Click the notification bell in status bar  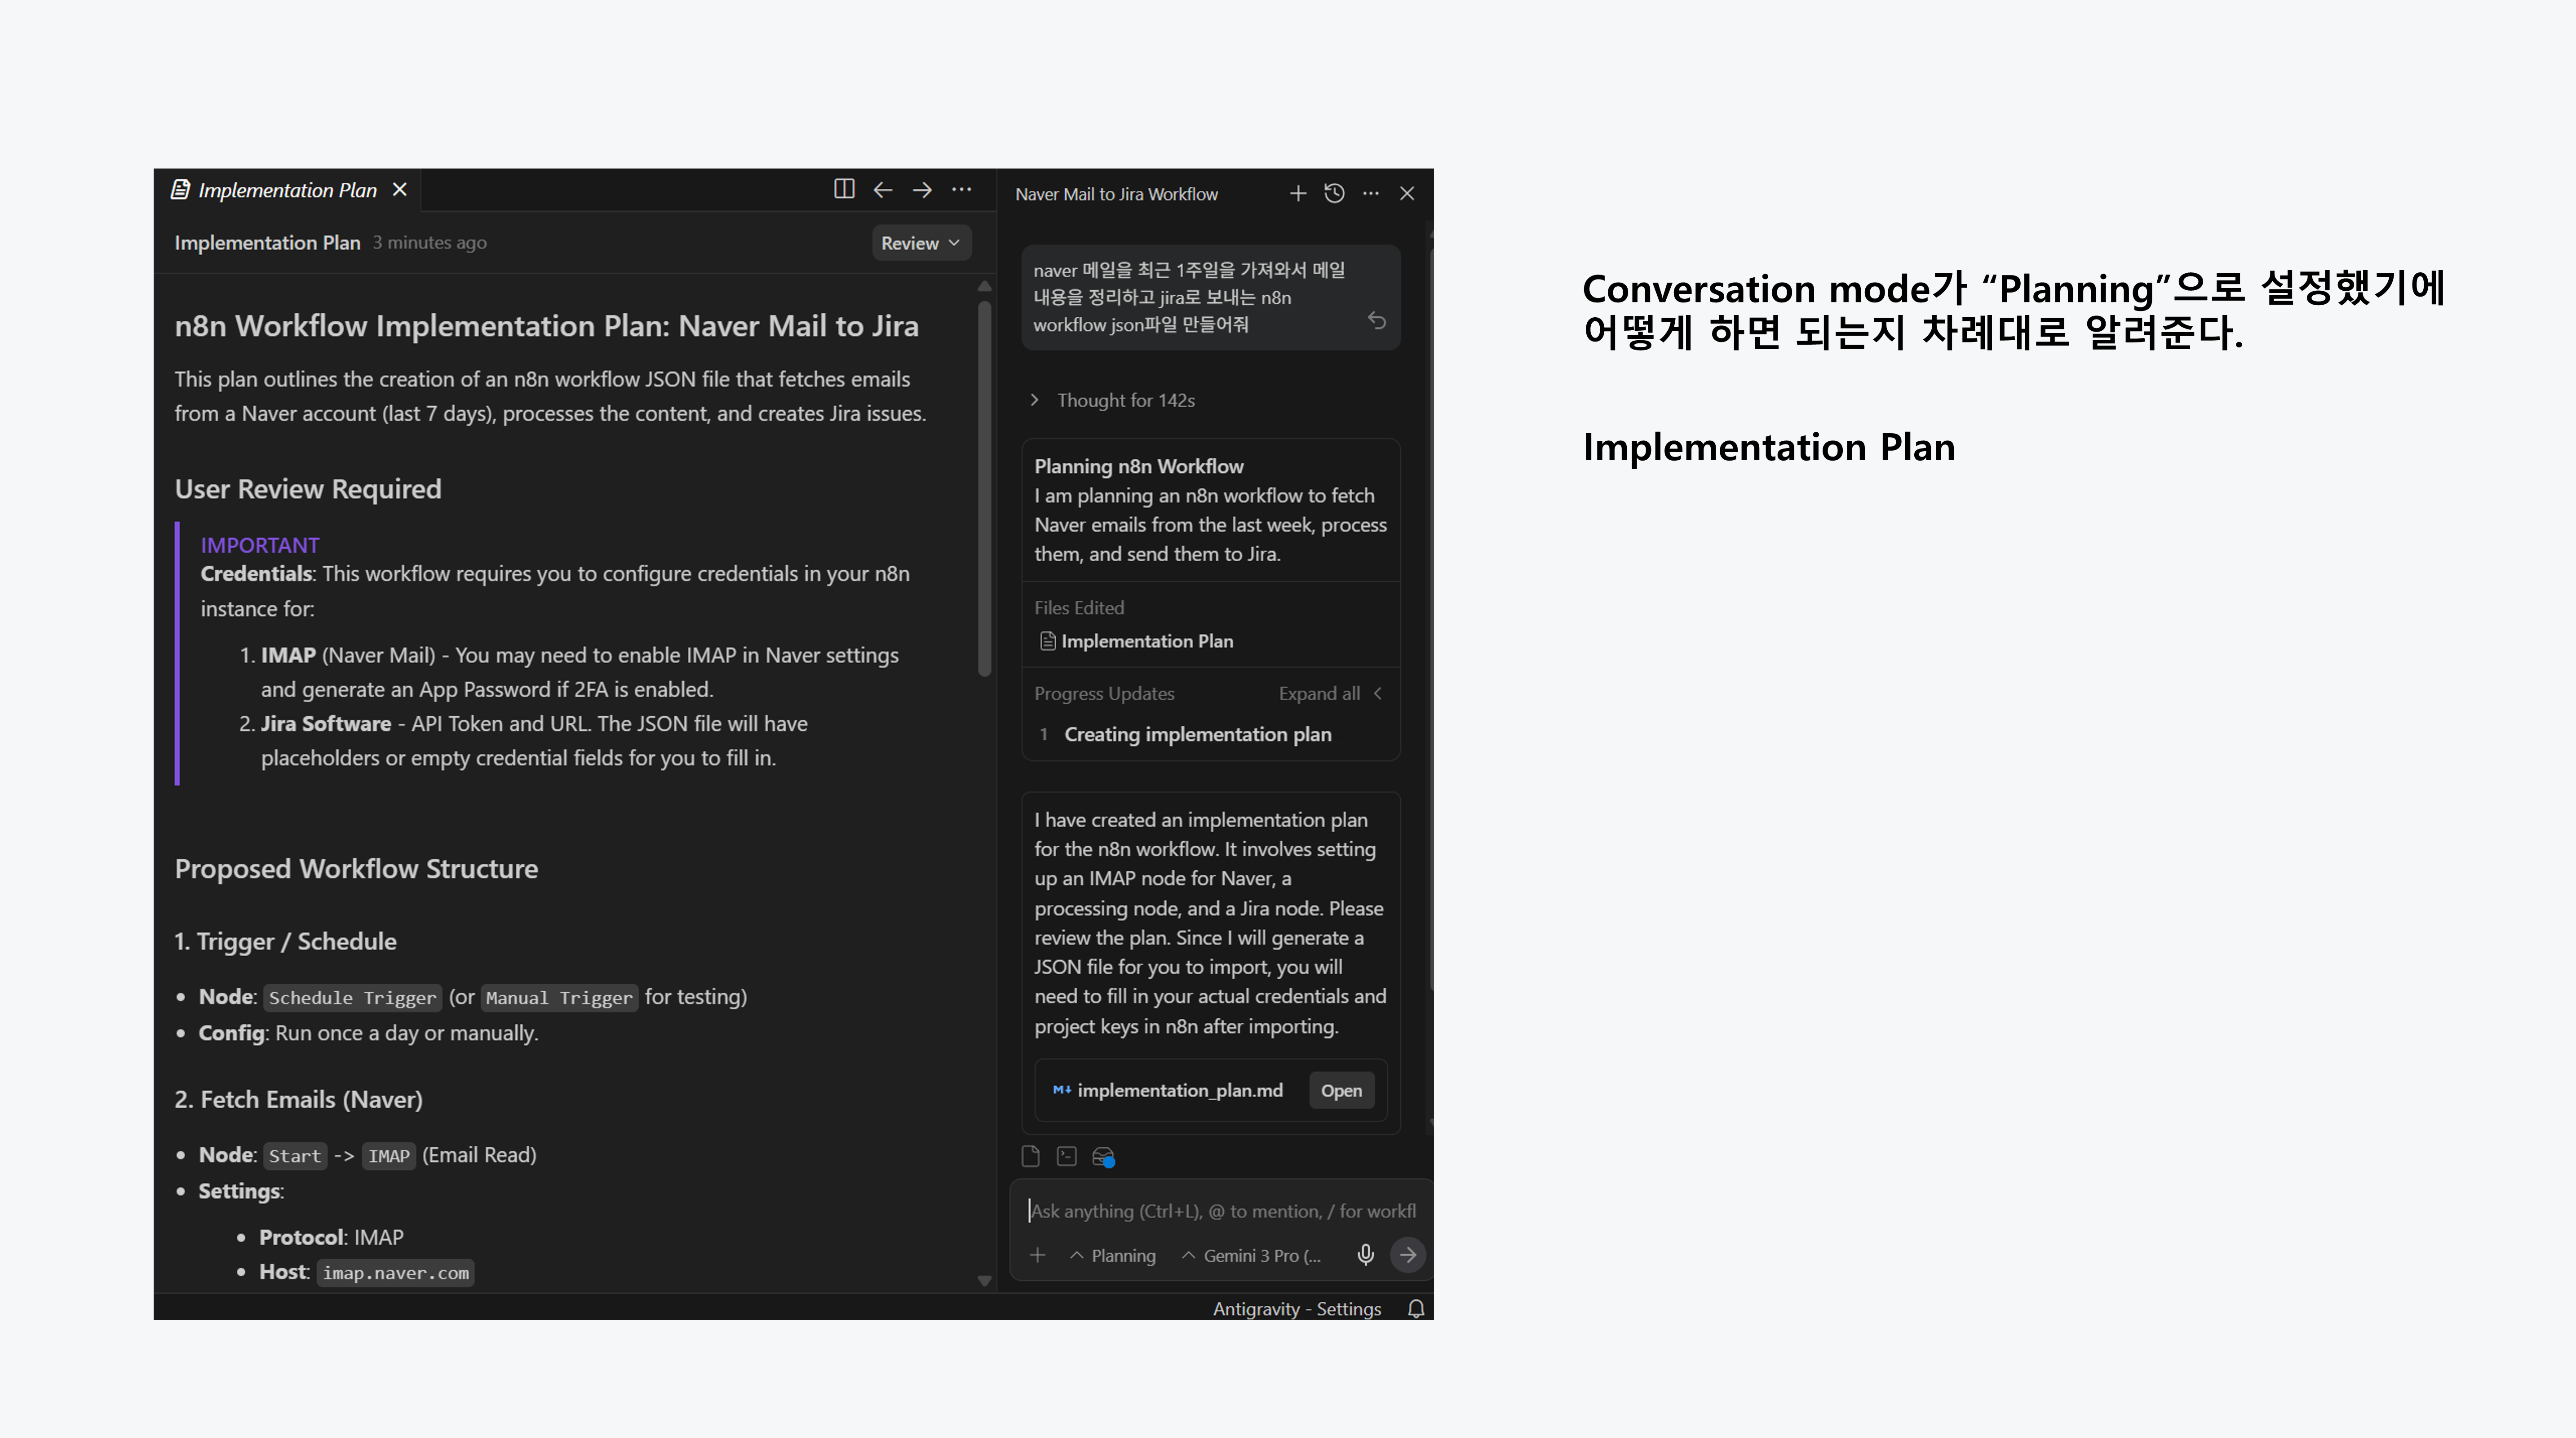click(1415, 1308)
